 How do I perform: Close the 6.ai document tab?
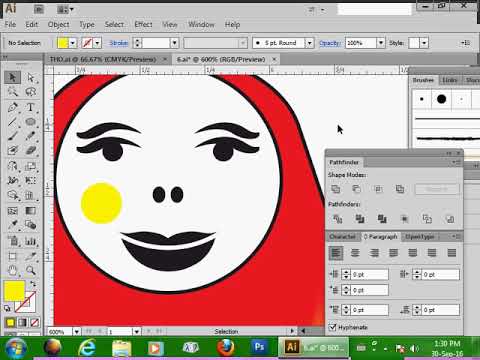274,59
